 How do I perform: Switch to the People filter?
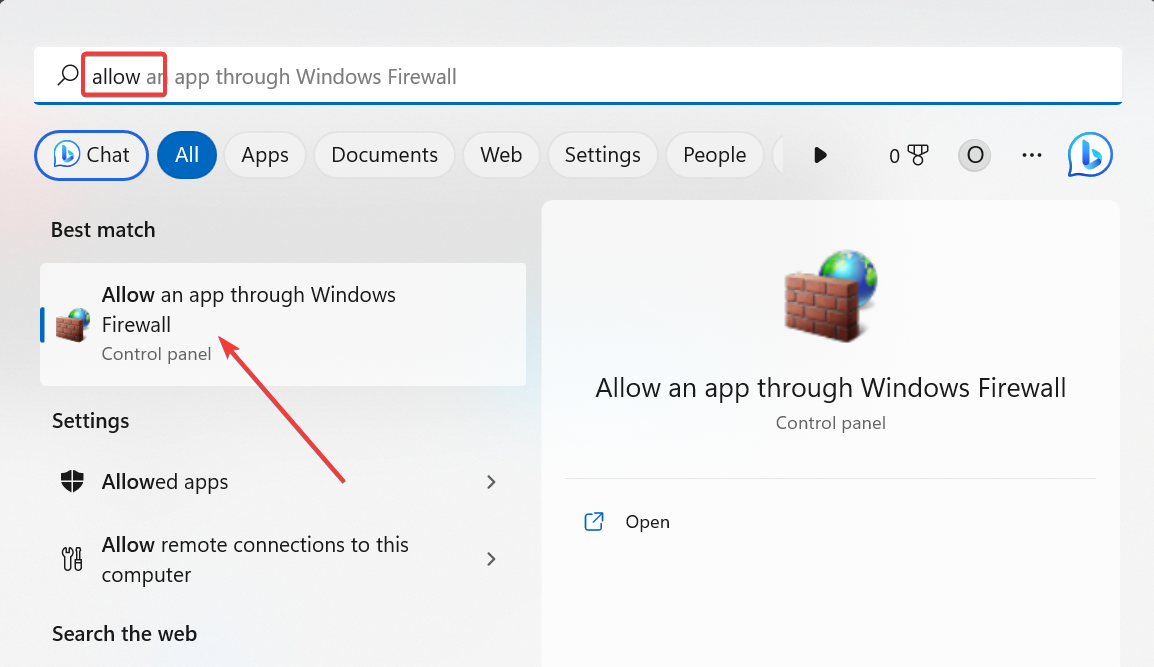(x=715, y=155)
